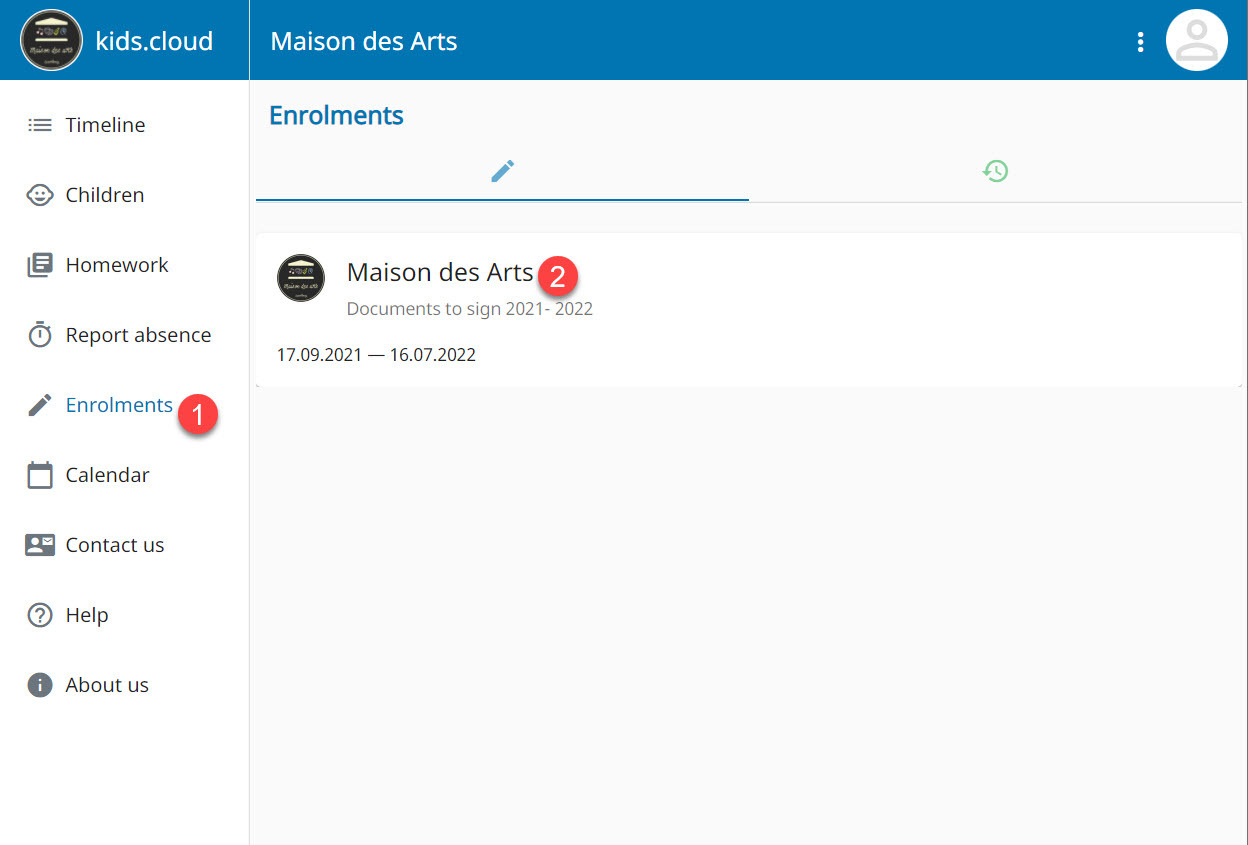Click the About us info icon

pos(39,685)
